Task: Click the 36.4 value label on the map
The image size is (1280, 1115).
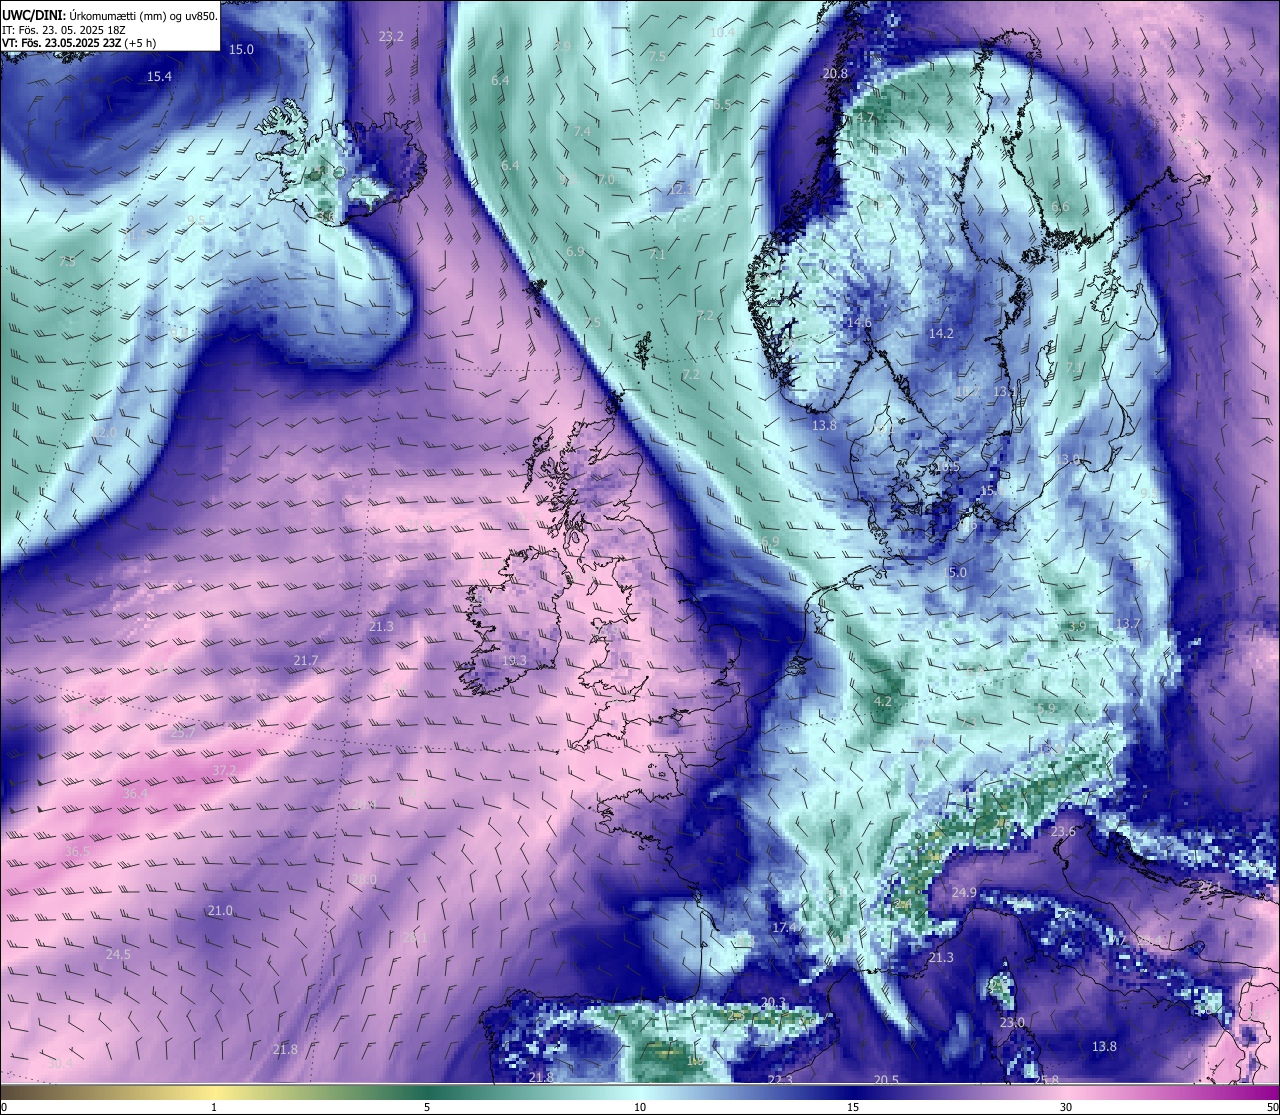Action: click(x=135, y=793)
